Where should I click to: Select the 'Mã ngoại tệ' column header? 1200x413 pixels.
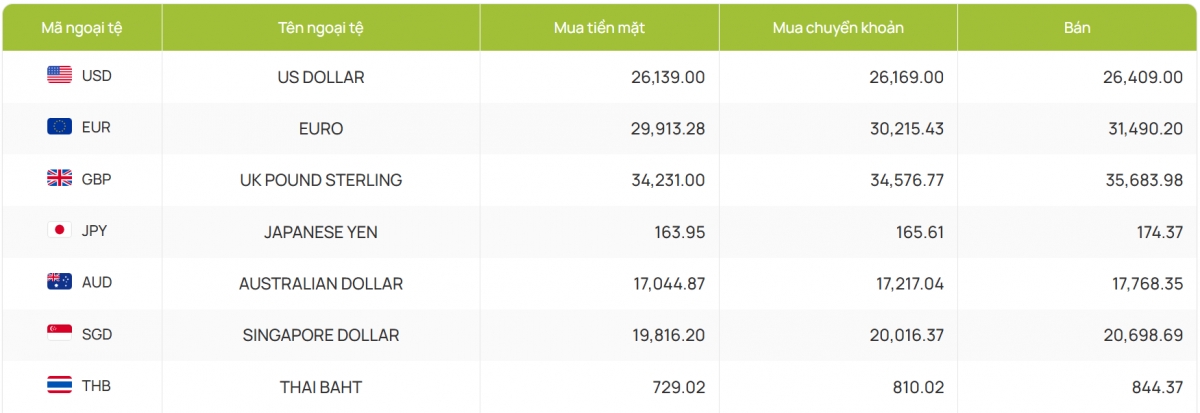[81, 28]
